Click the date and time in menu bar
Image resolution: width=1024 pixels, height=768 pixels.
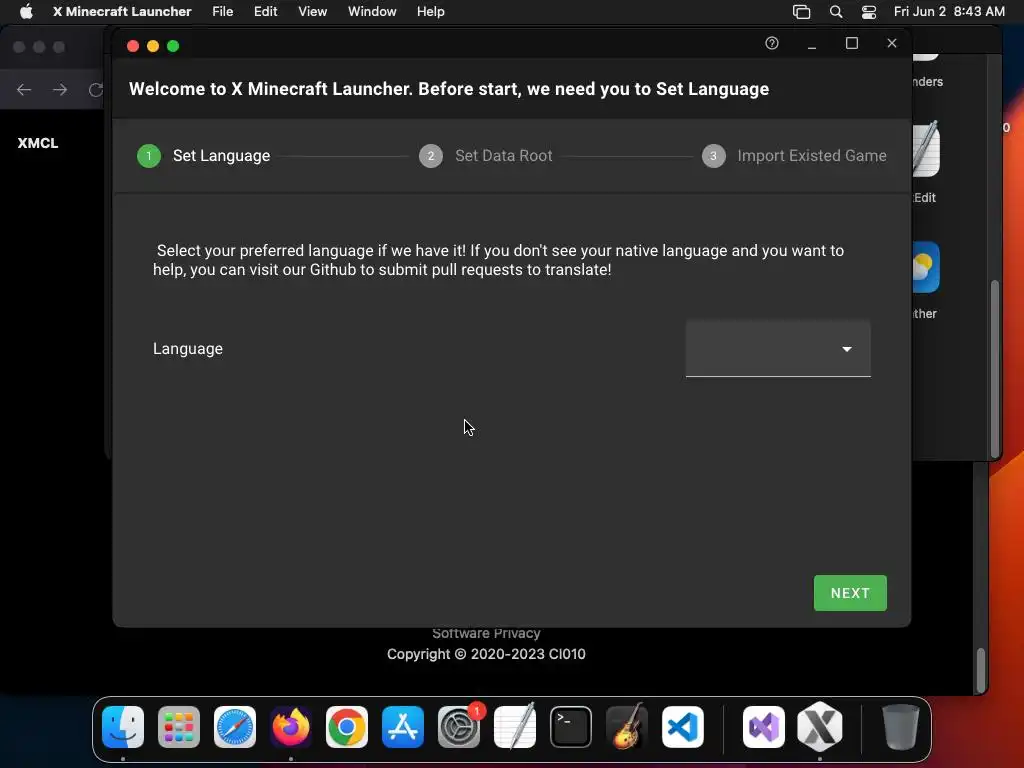[x=949, y=12]
